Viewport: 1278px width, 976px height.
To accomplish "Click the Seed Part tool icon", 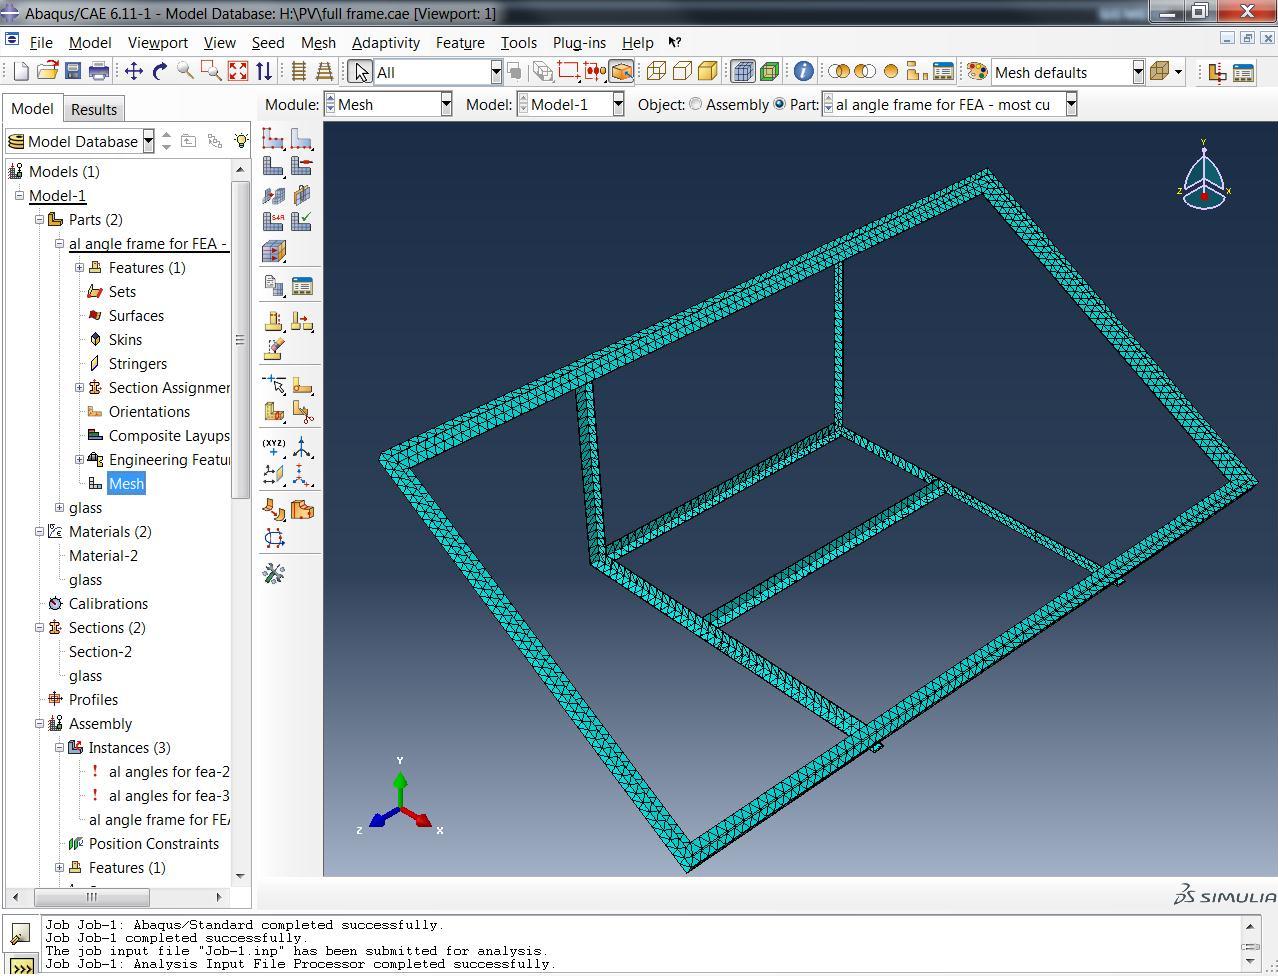I will (x=273, y=139).
